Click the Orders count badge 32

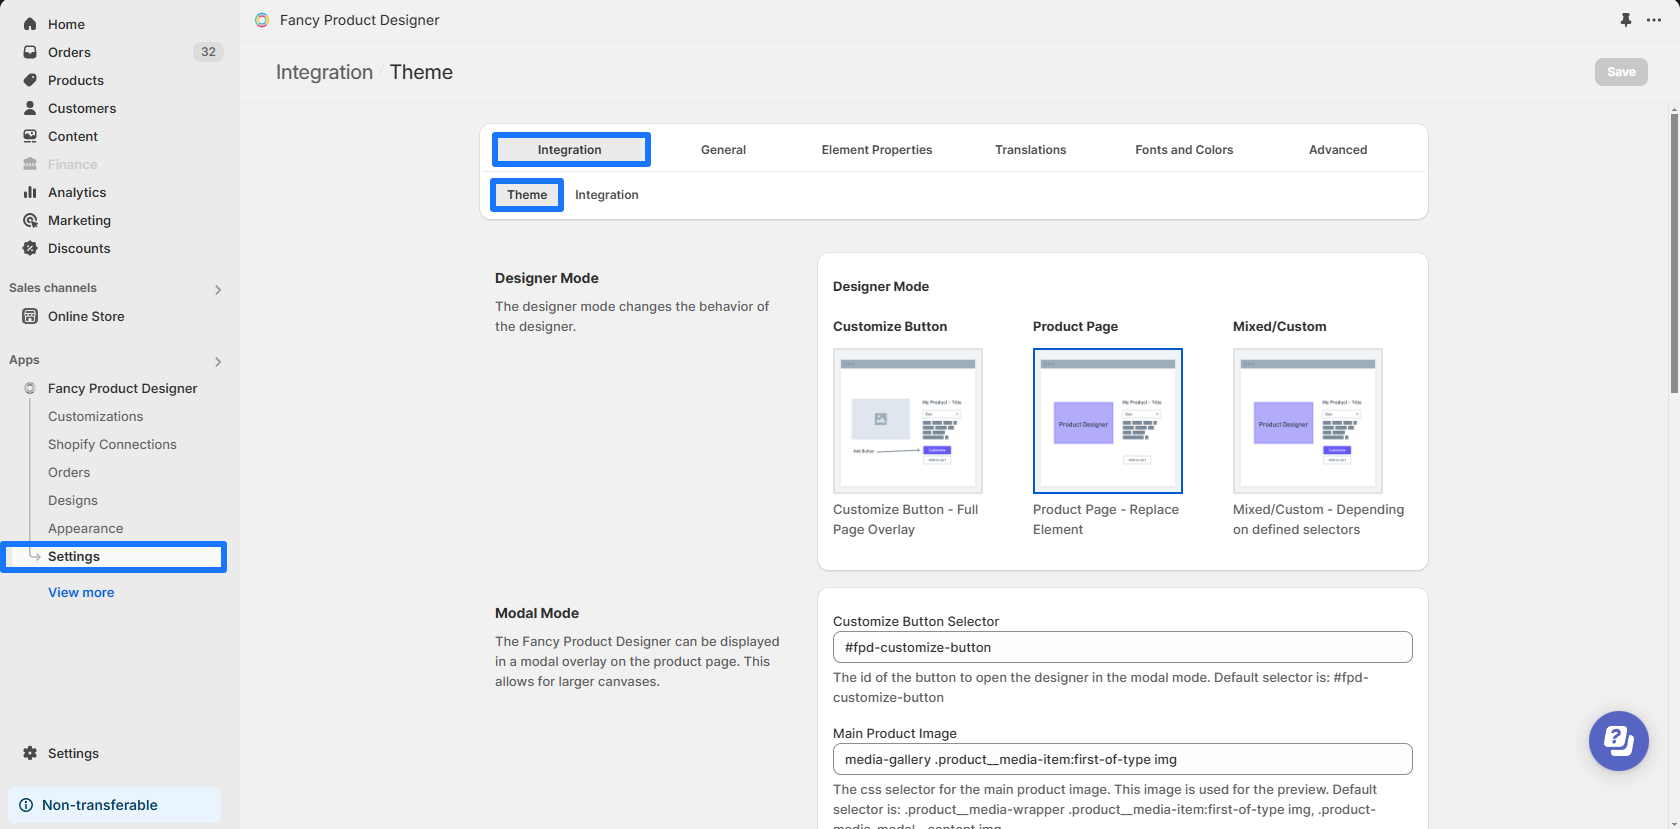[208, 52]
